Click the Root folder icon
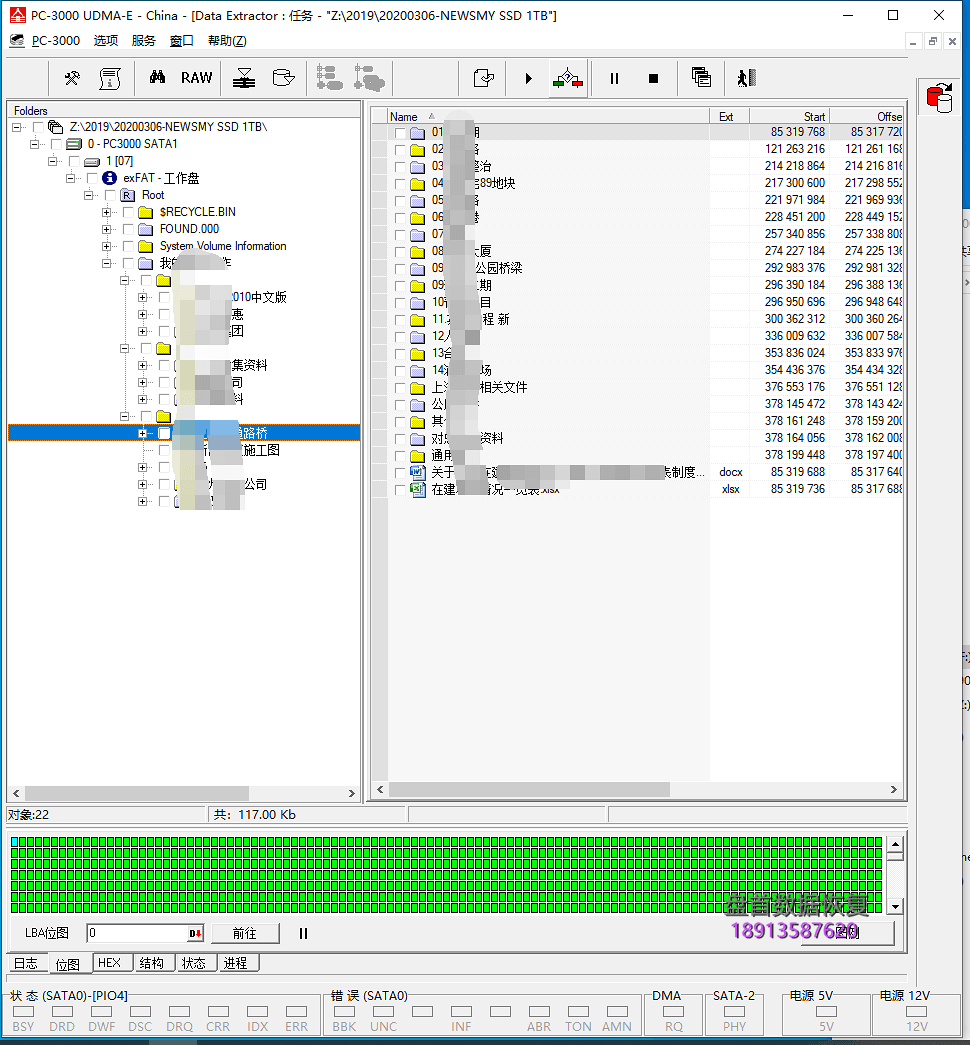Viewport: 970px width, 1045px height. (127, 195)
